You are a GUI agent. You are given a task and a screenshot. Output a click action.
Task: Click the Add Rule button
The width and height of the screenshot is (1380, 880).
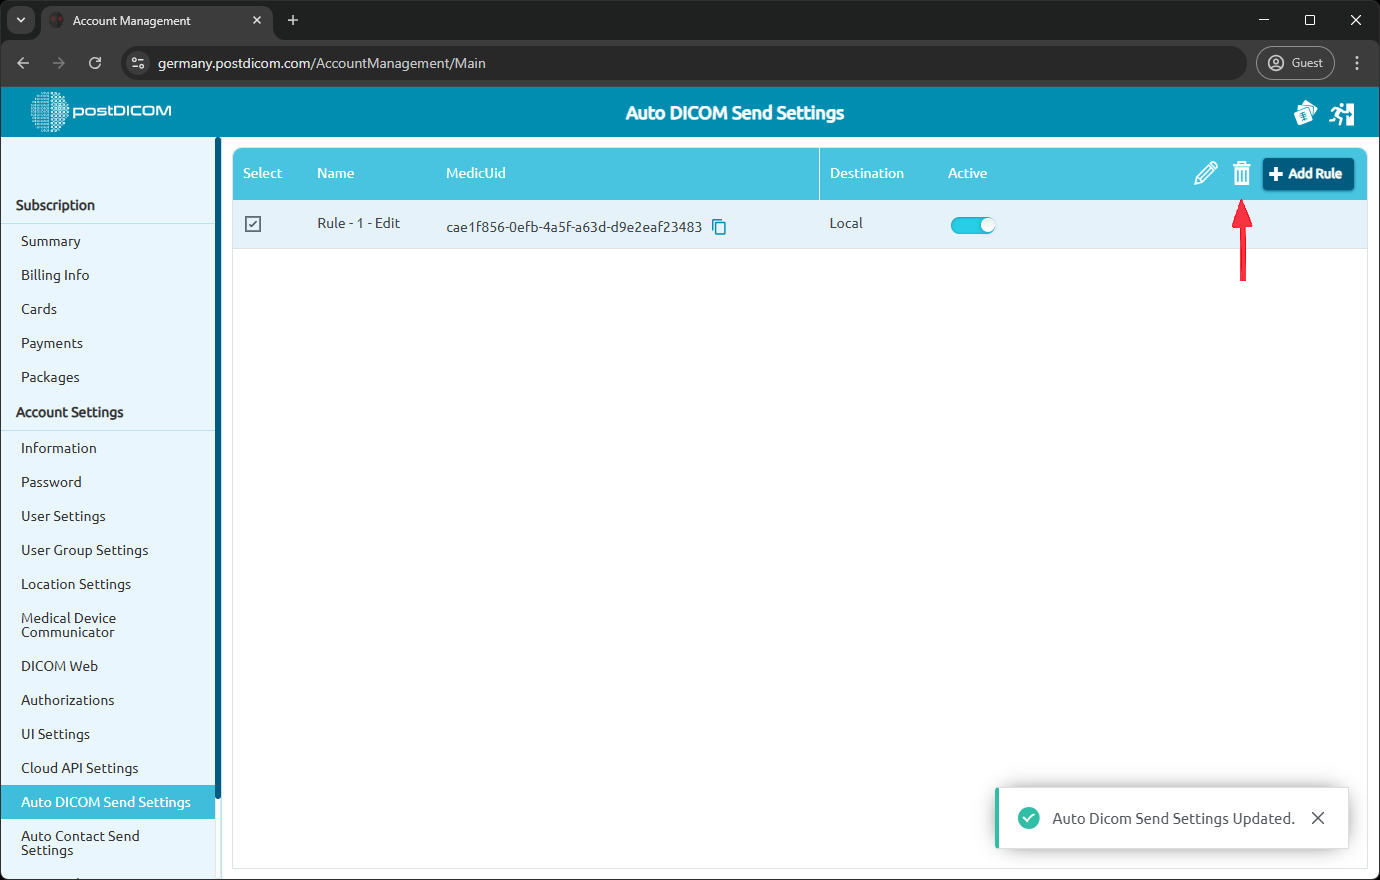point(1308,173)
